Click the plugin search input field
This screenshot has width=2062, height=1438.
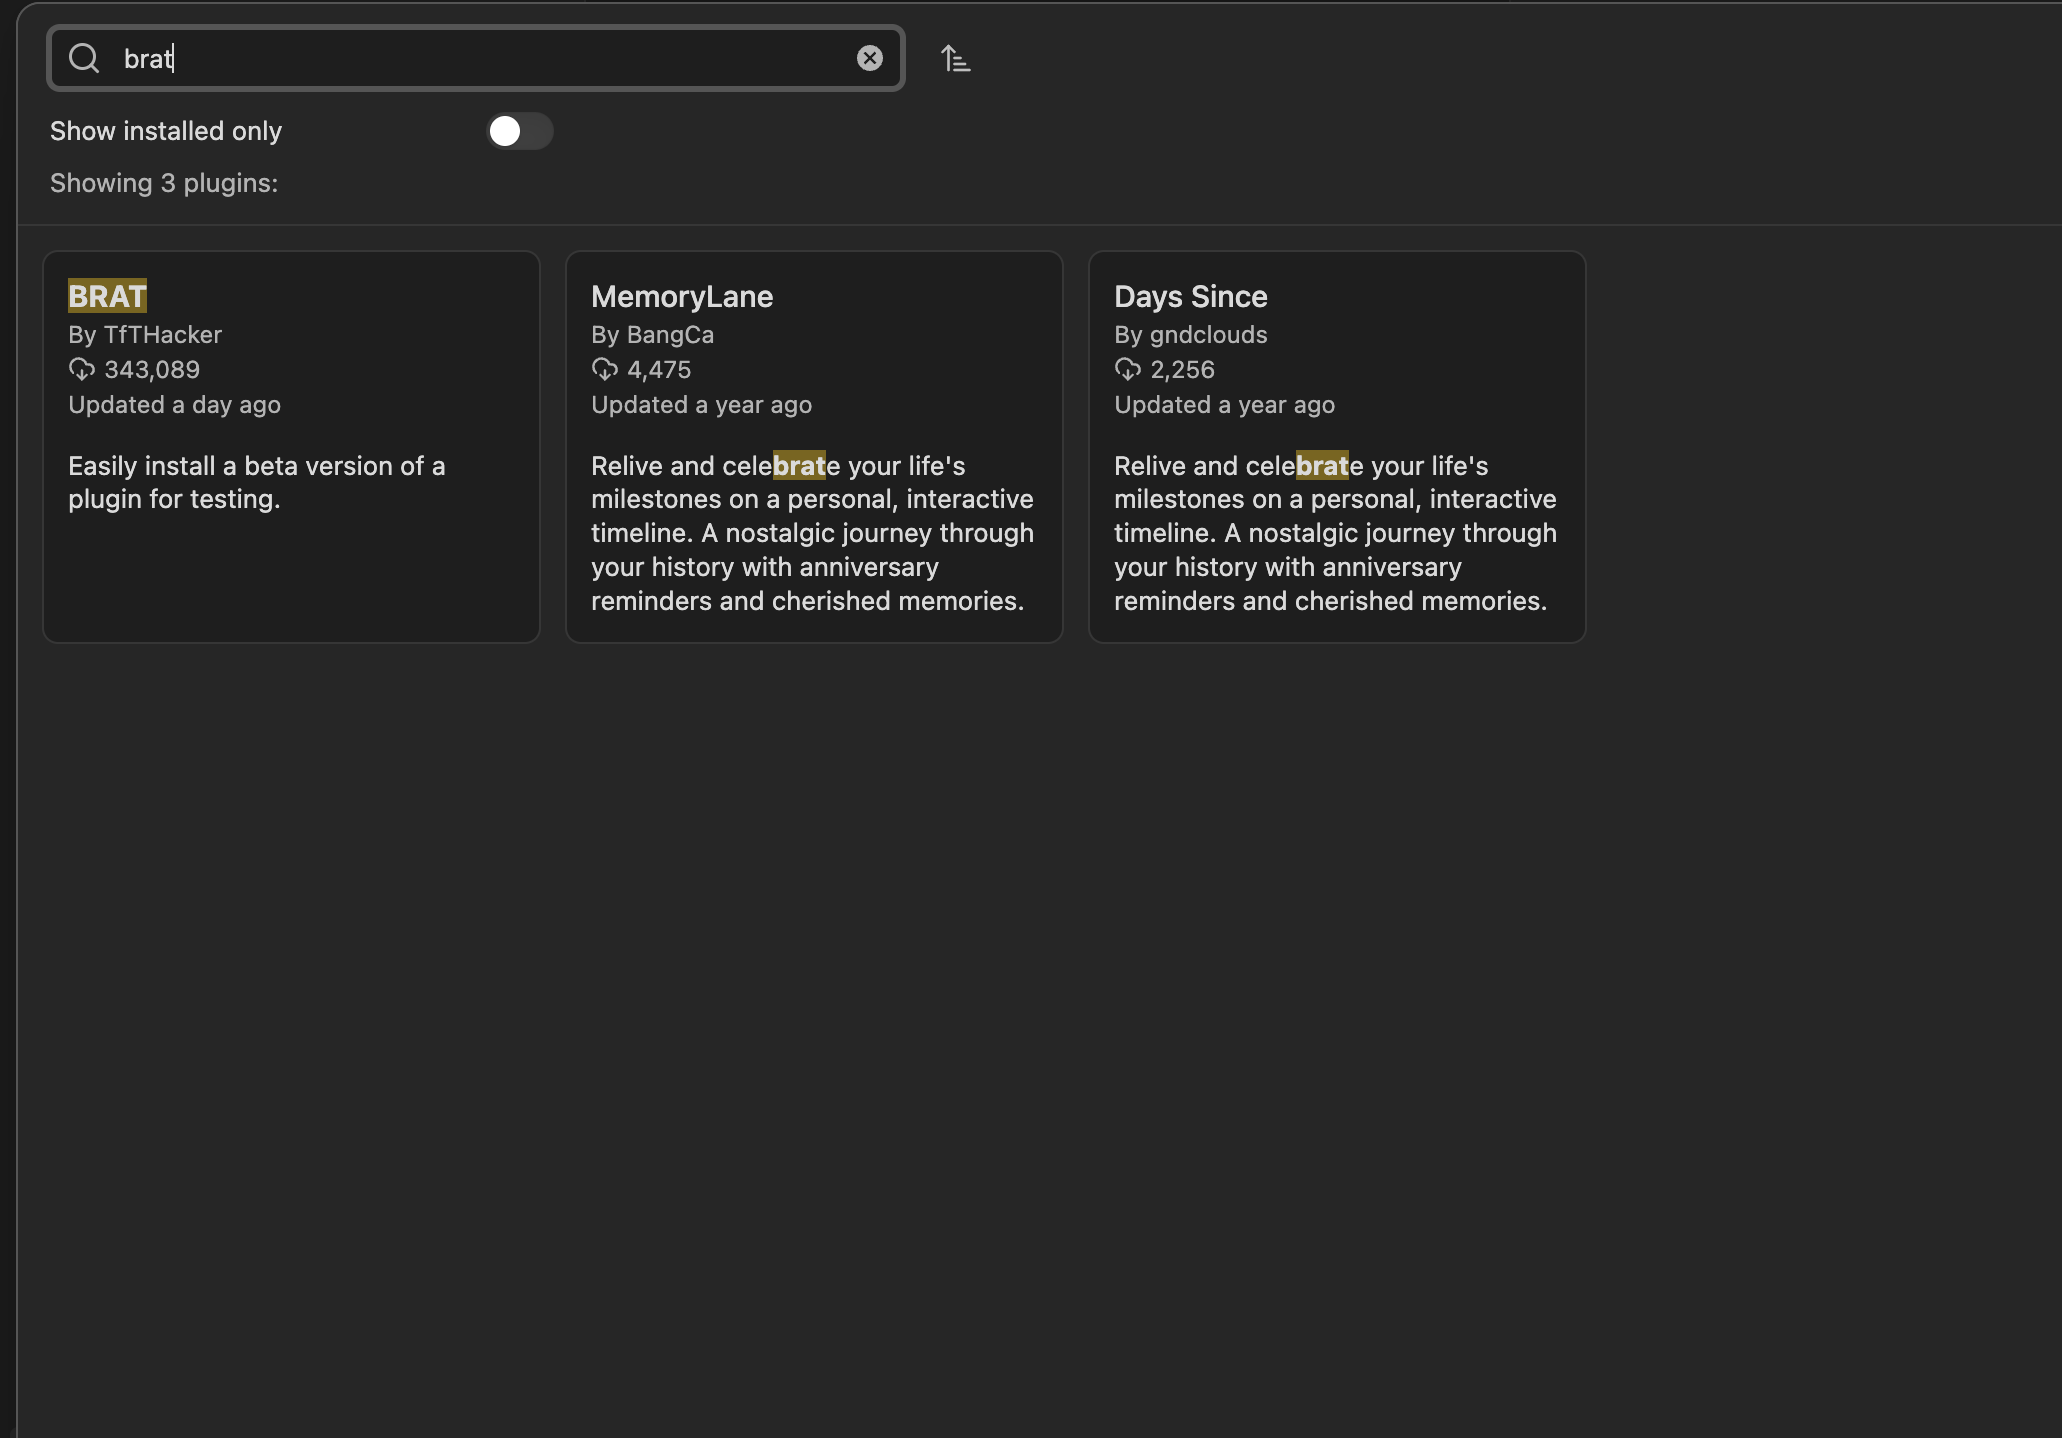click(480, 58)
